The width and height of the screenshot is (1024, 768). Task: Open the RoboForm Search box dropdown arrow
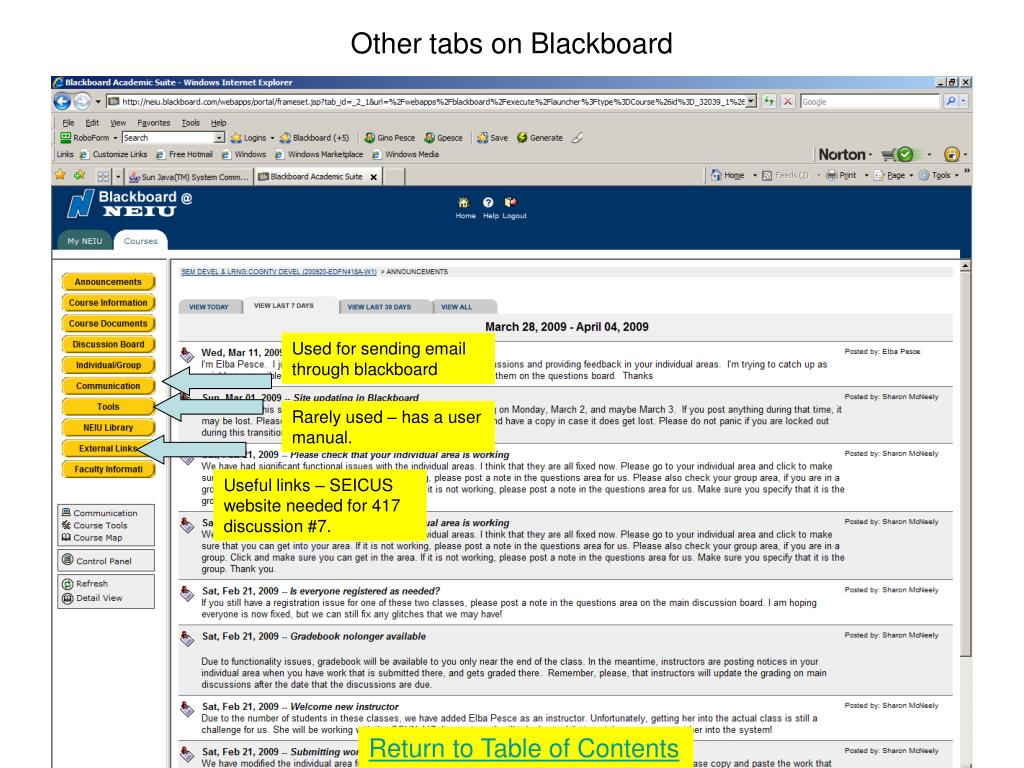pos(219,138)
